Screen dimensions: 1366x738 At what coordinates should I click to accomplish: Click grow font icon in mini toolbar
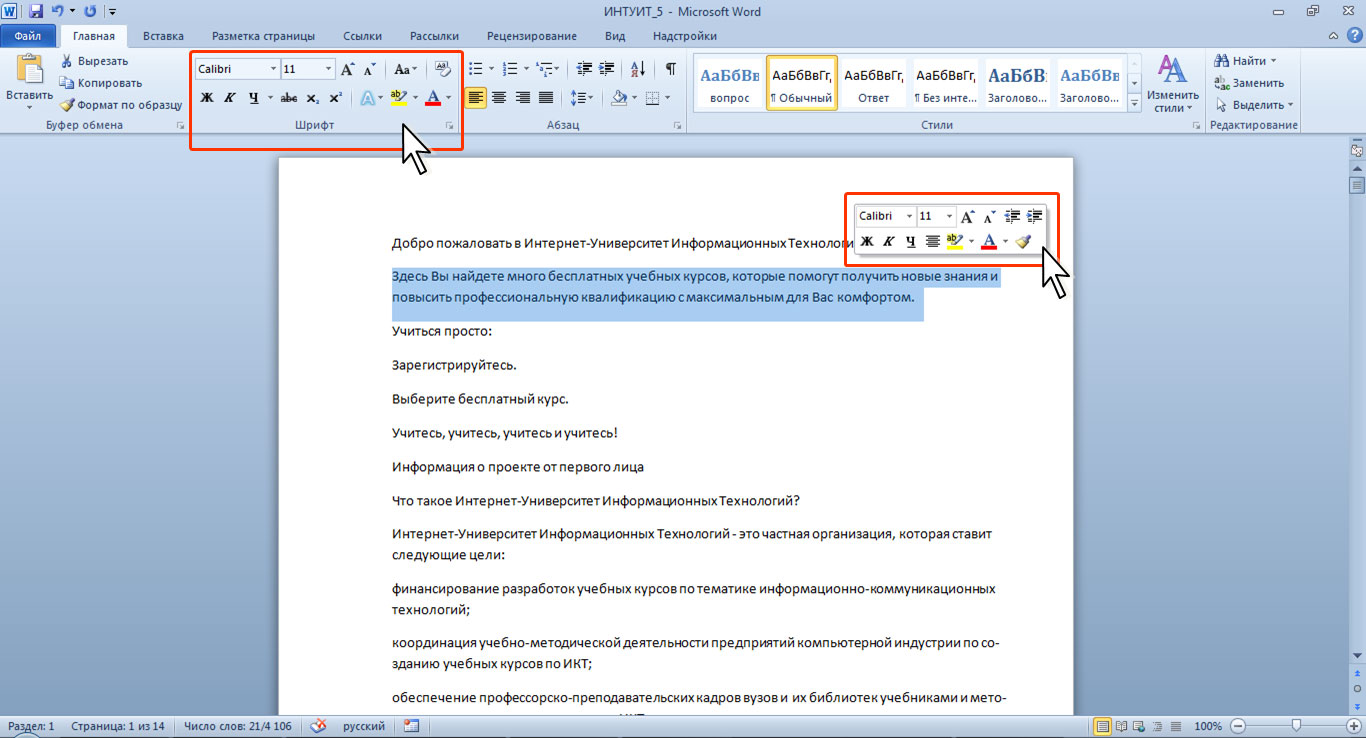click(x=967, y=216)
